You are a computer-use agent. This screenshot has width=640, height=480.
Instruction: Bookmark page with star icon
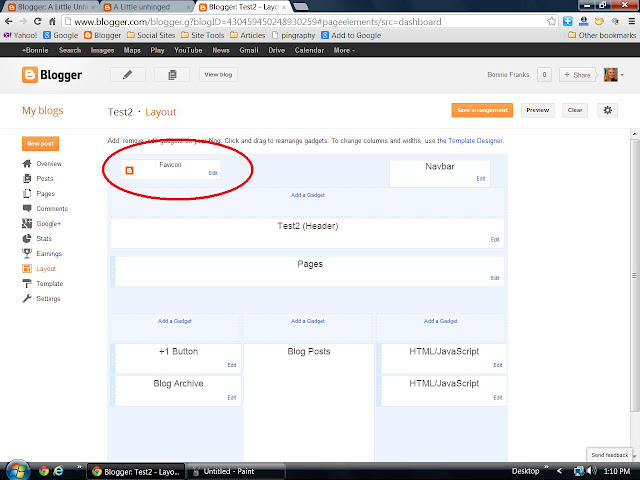pos(551,22)
